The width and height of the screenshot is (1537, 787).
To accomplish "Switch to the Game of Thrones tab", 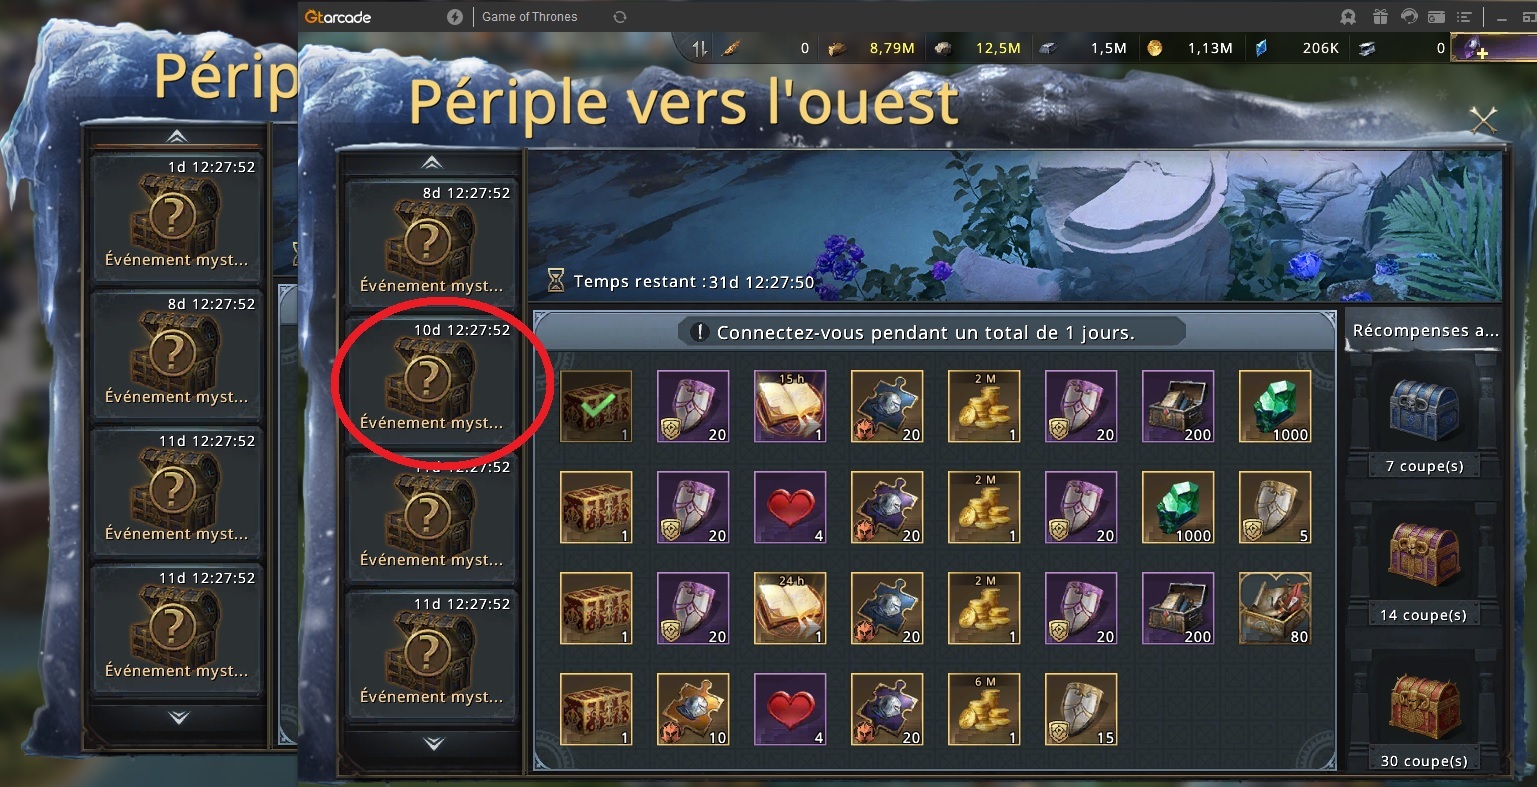I will (x=529, y=17).
